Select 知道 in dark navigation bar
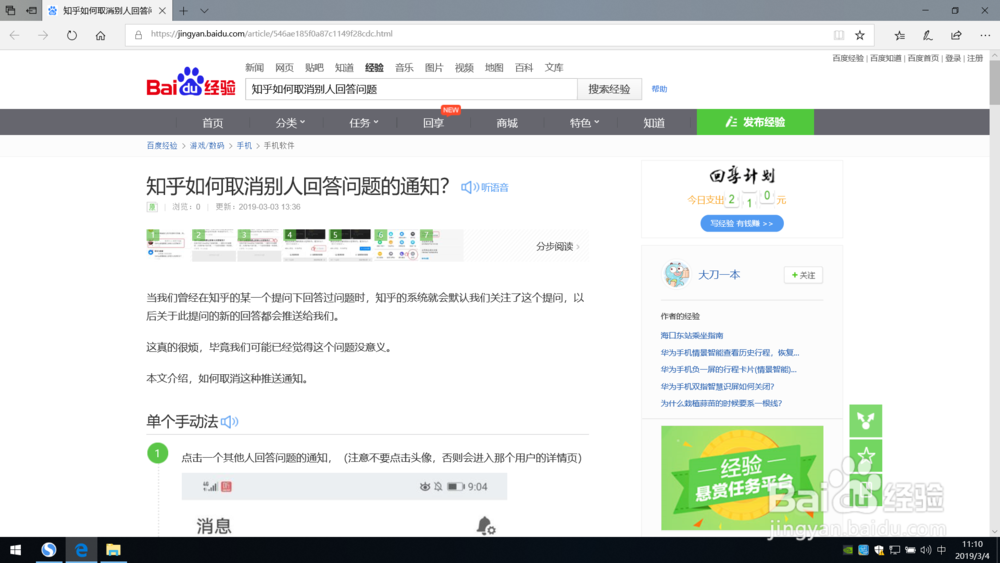The image size is (1000, 563). [654, 122]
